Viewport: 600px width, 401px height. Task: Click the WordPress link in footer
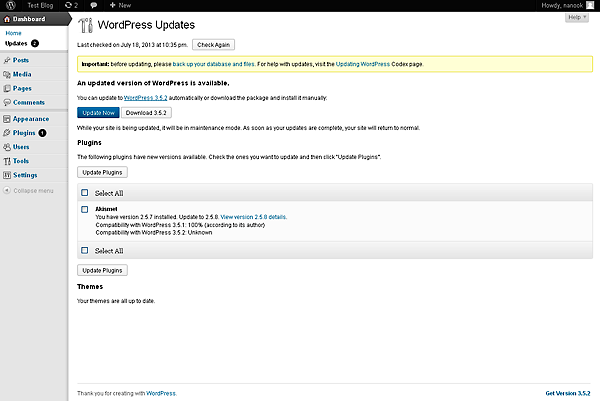[161, 393]
